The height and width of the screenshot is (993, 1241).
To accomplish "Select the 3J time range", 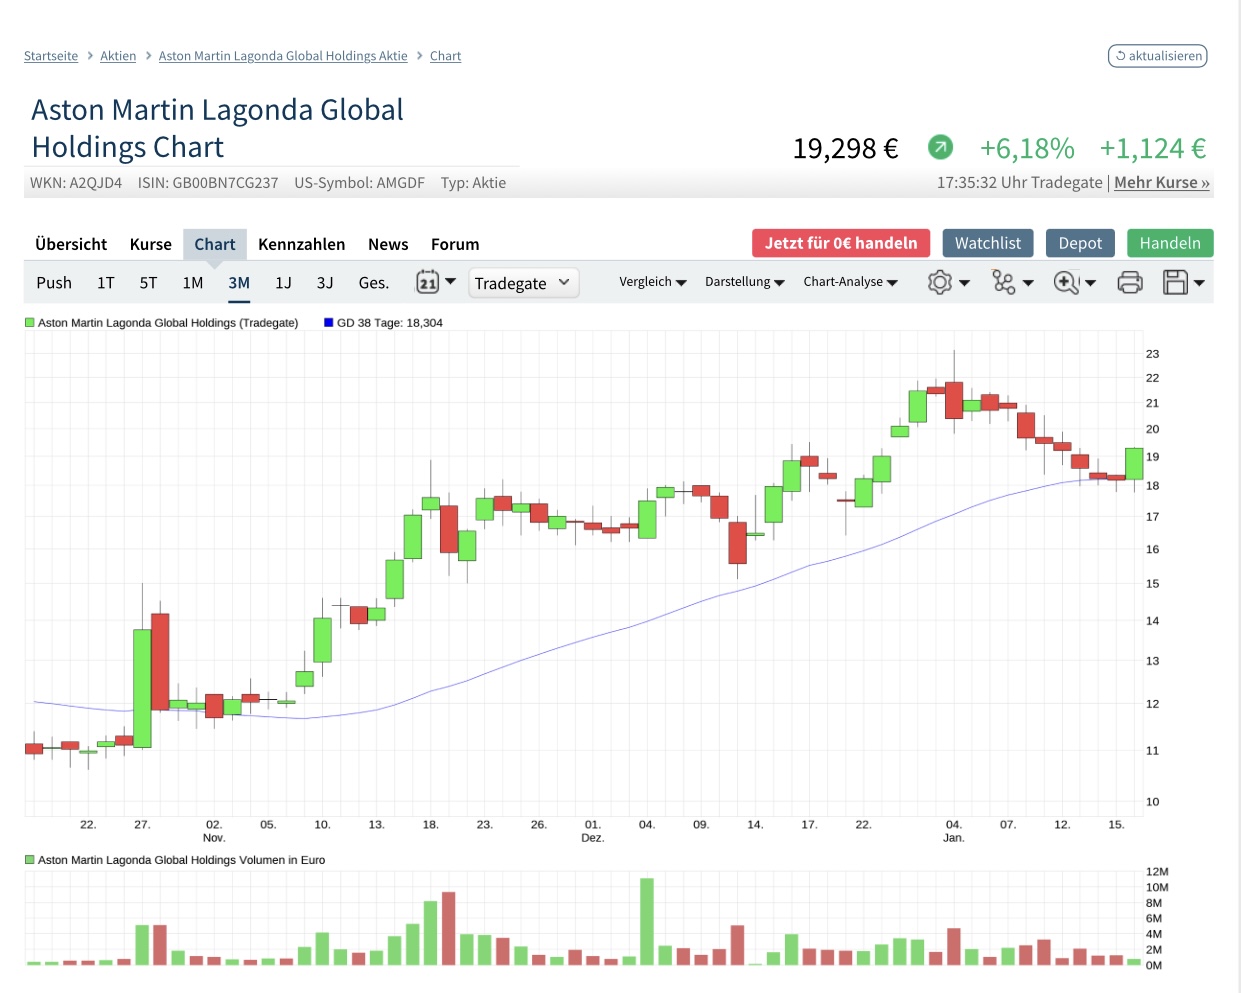I will 325,283.
